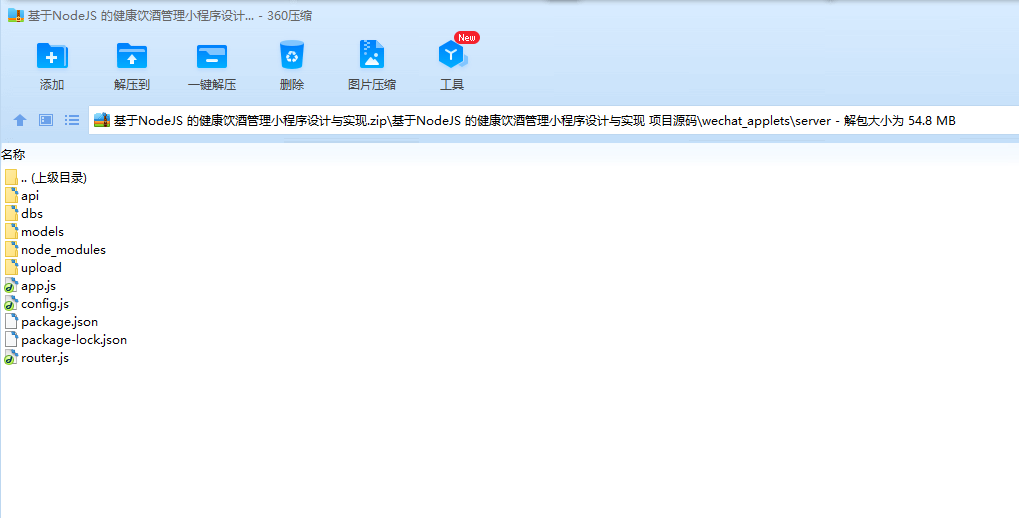Click the package.json document icon

pos(11,322)
